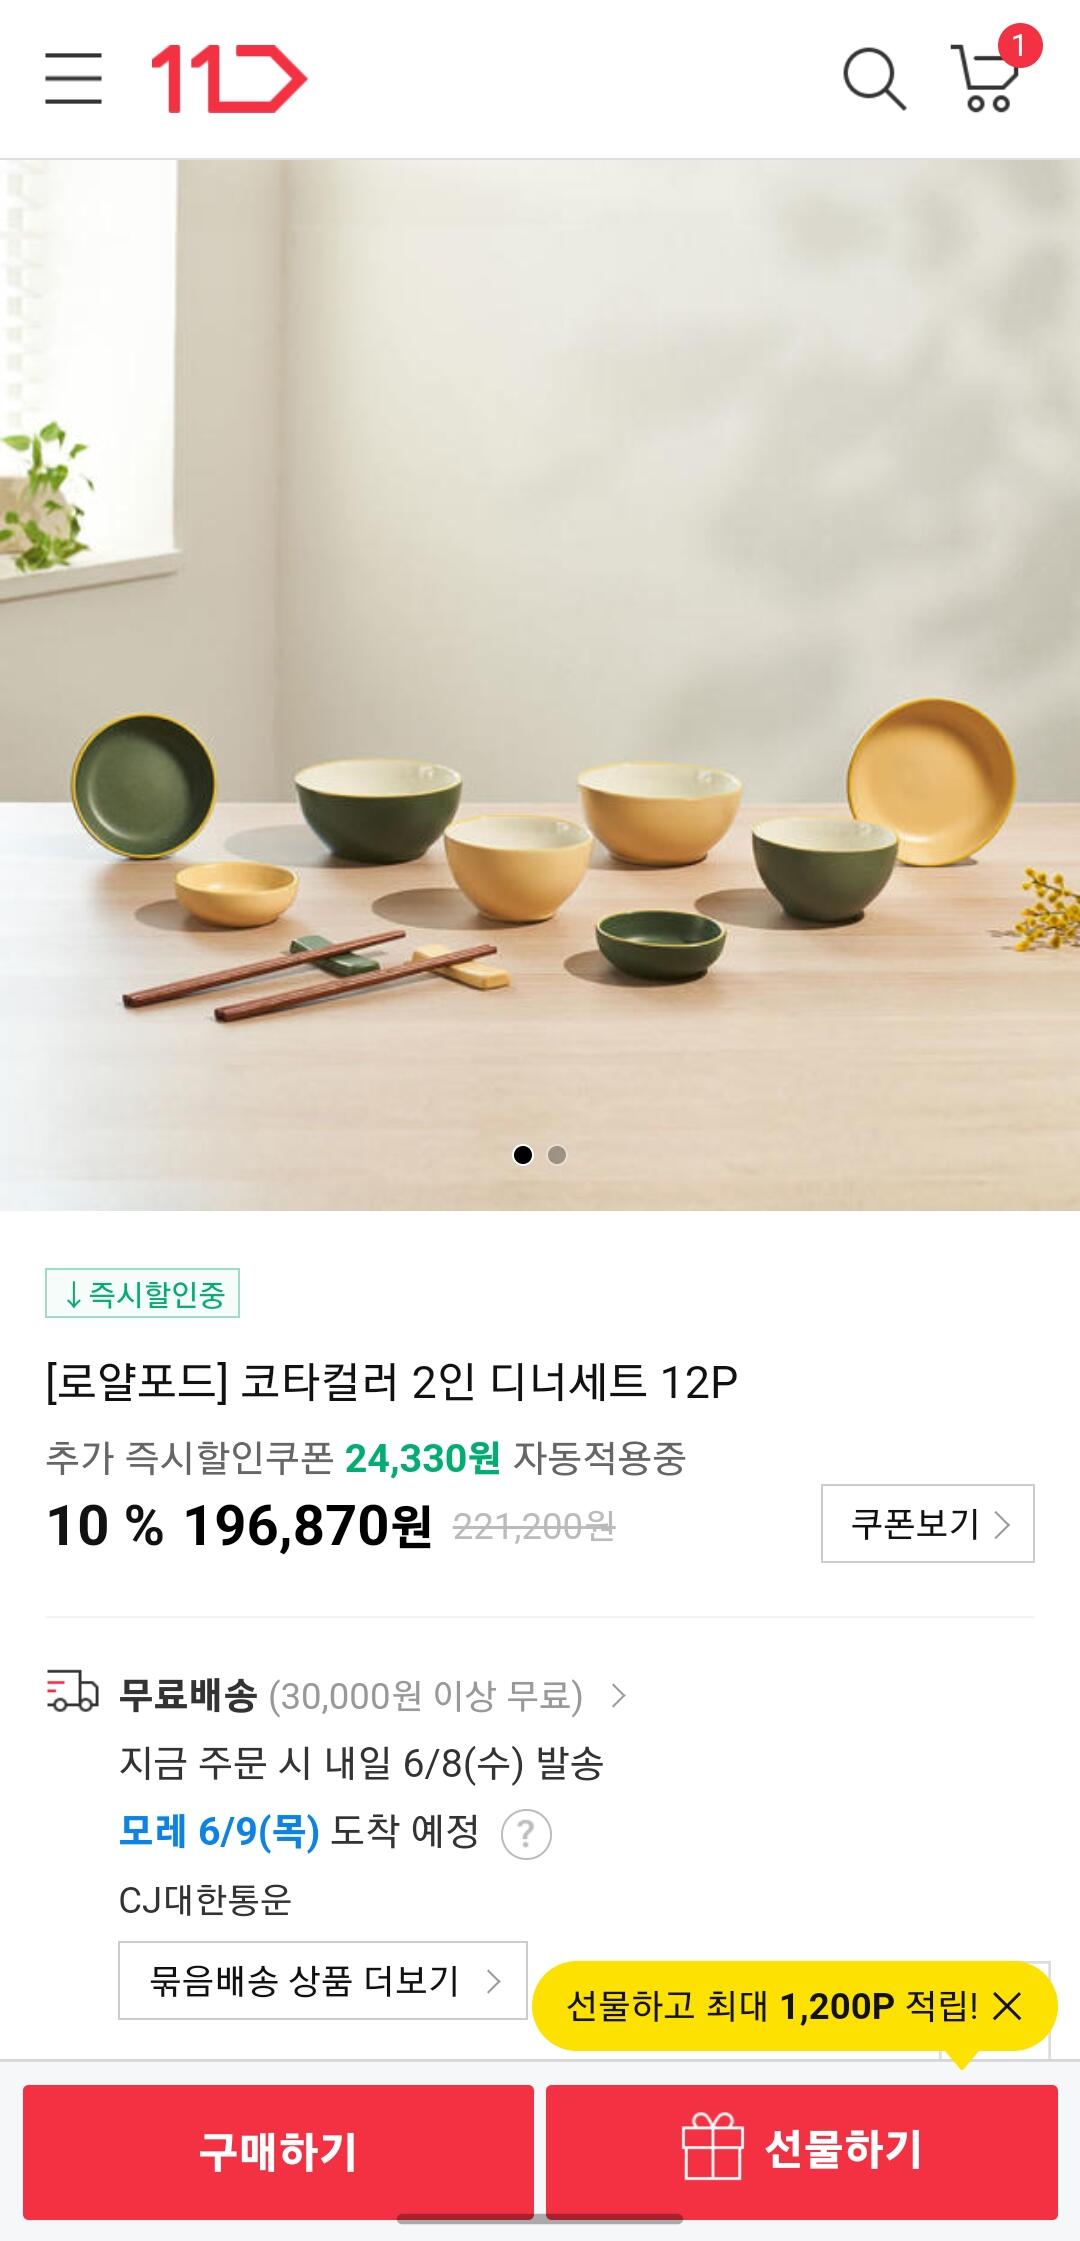Switch to second image carousel dot
The width and height of the screenshot is (1080, 2241).
click(557, 1155)
